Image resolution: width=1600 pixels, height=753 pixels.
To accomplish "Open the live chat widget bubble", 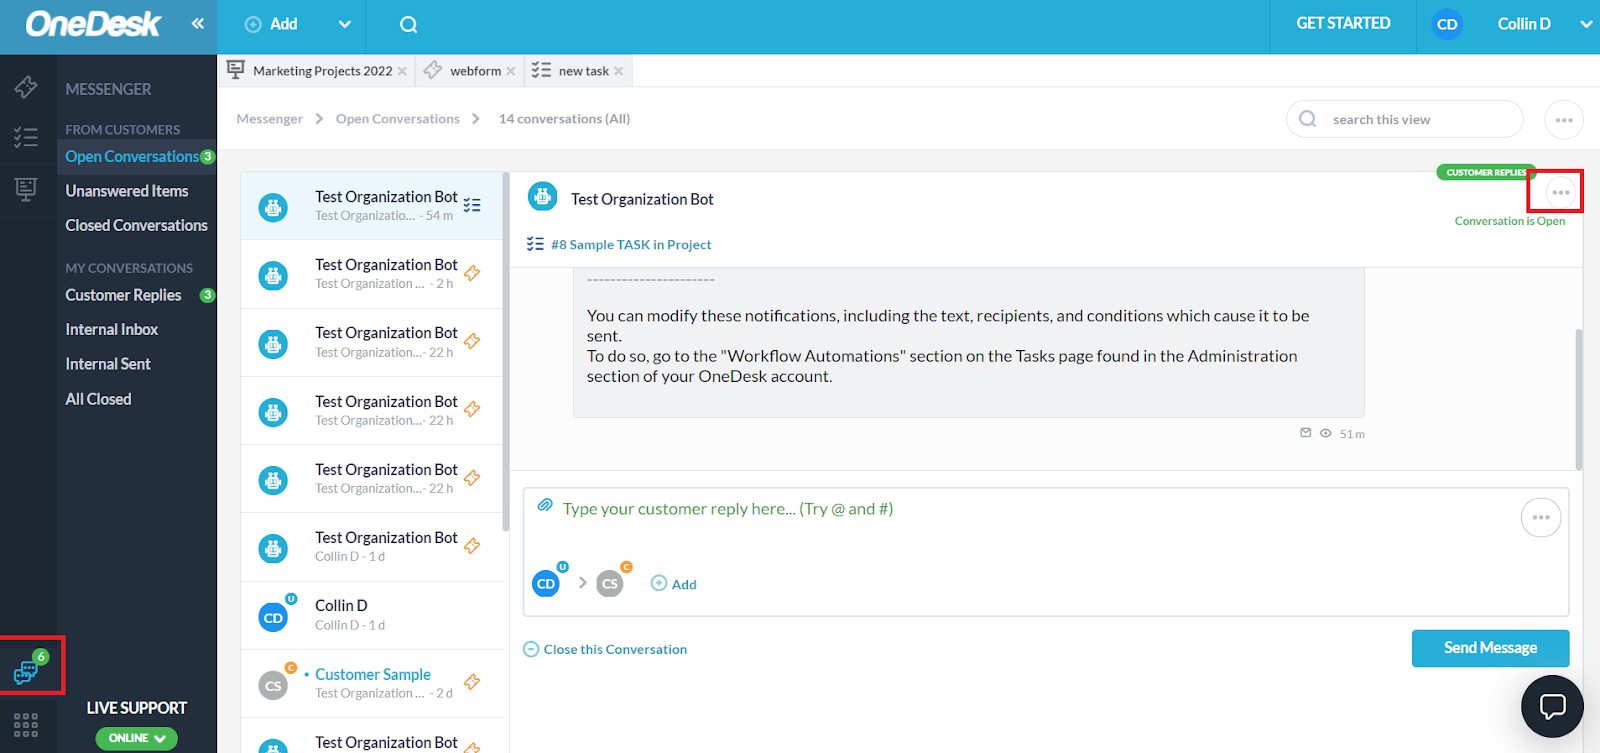I will click(1552, 706).
